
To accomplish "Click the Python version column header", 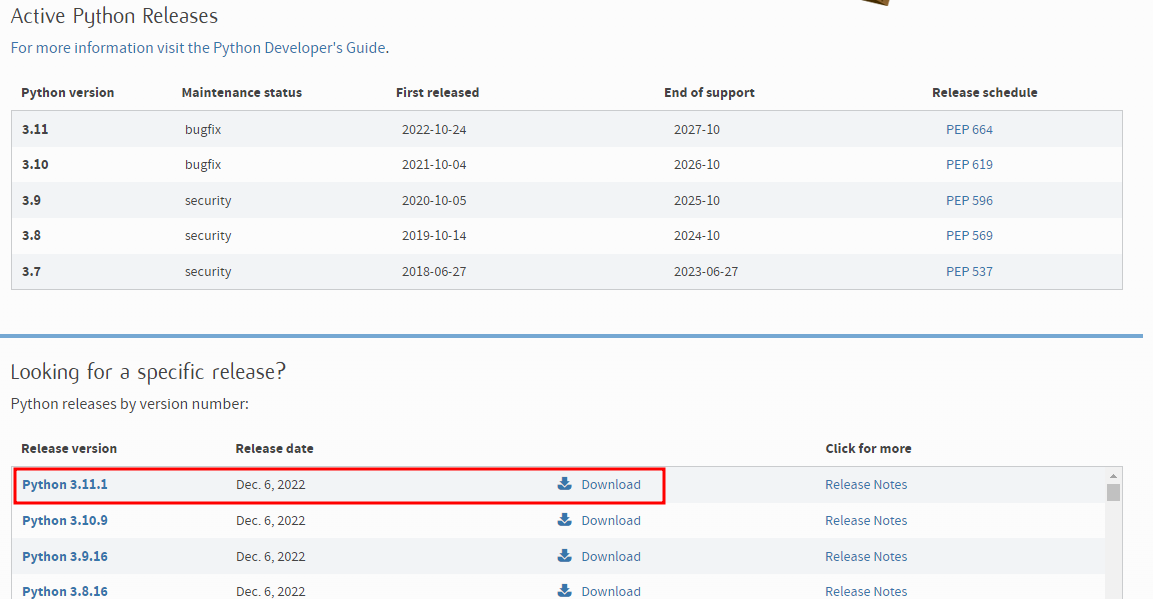I will [68, 93].
